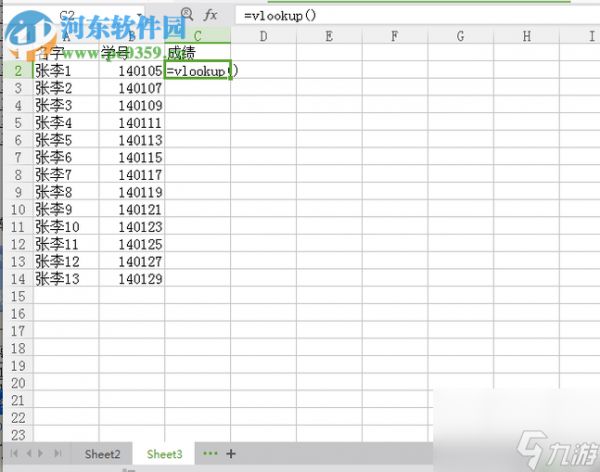This screenshot has width=600, height=472.
Task: Click the fx insert function icon
Action: click(x=211, y=16)
